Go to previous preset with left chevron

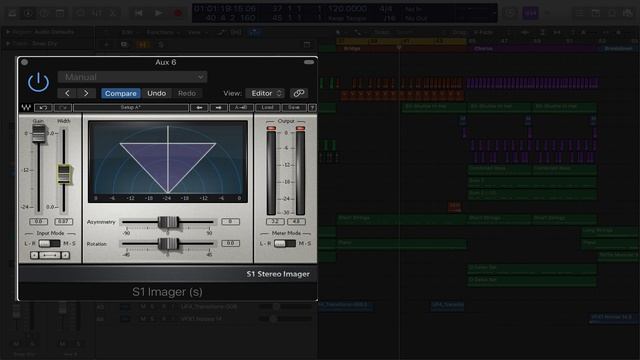pos(67,93)
